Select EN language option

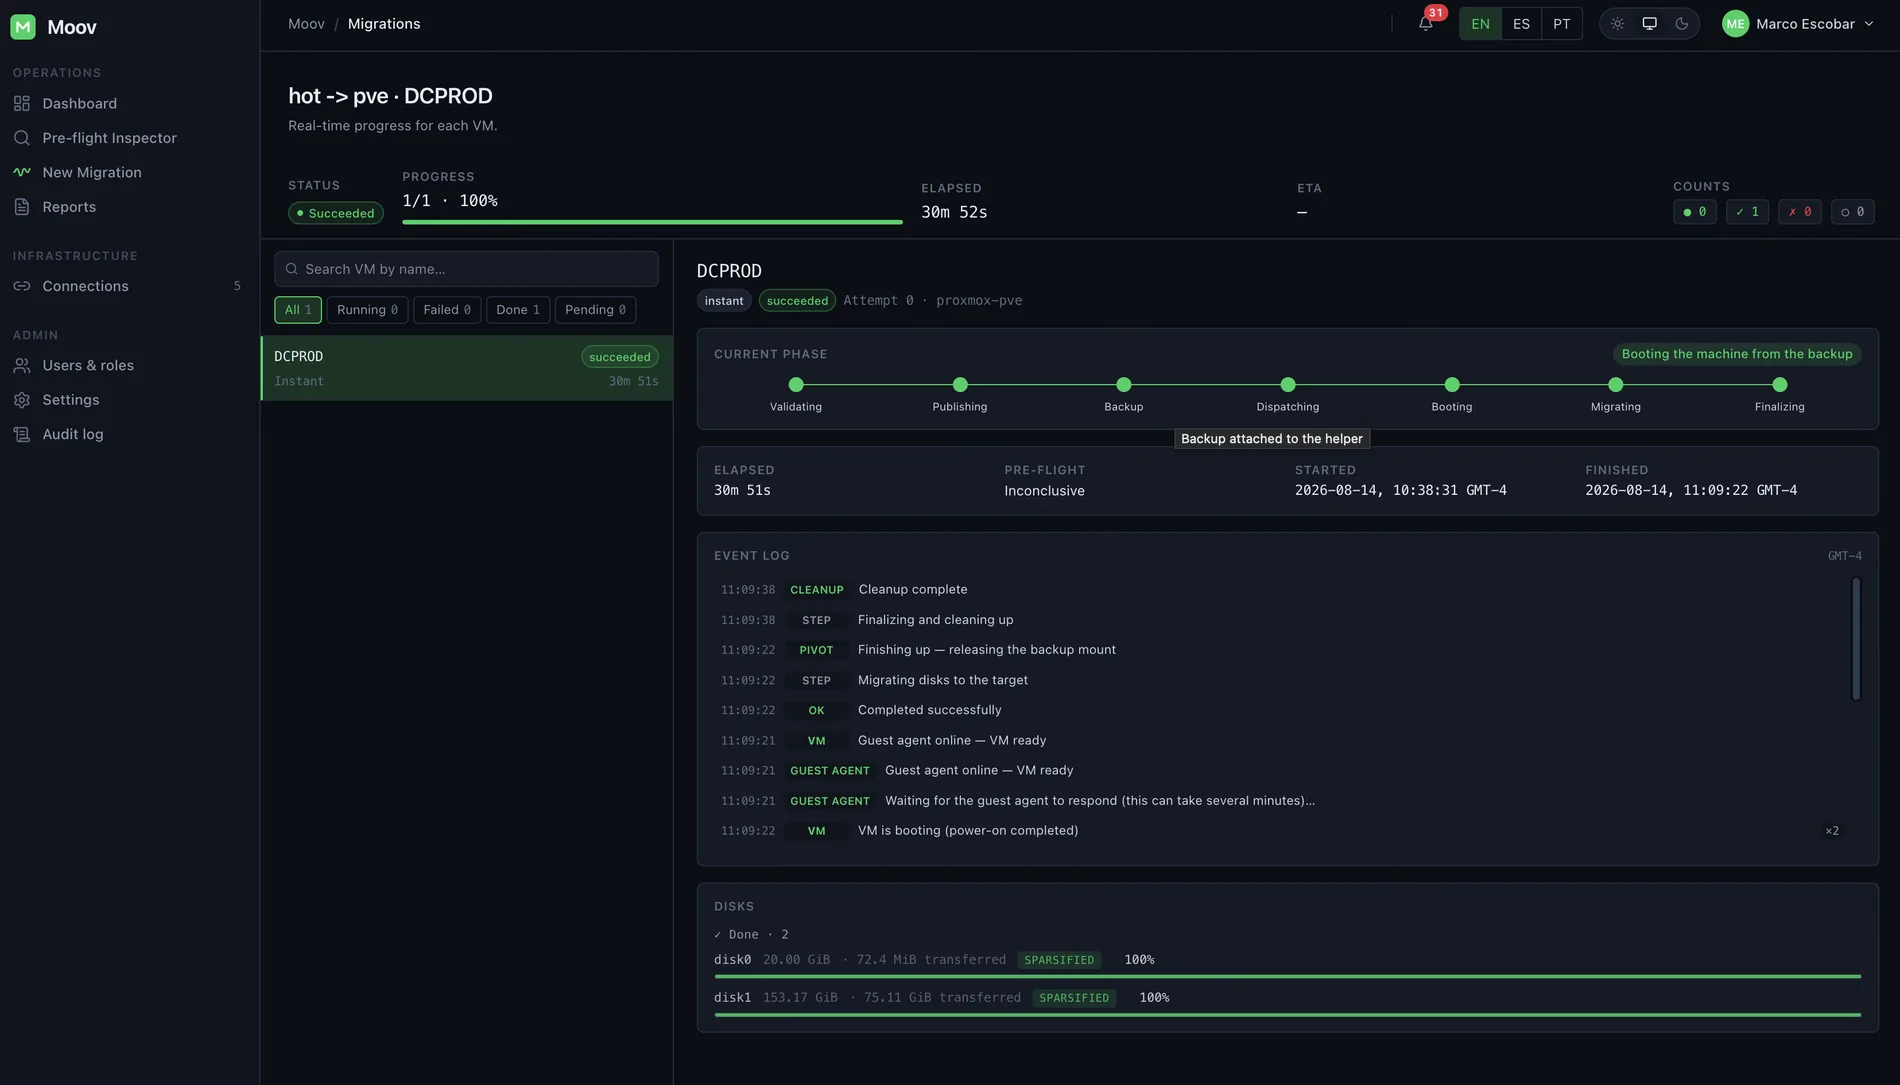(x=1480, y=24)
